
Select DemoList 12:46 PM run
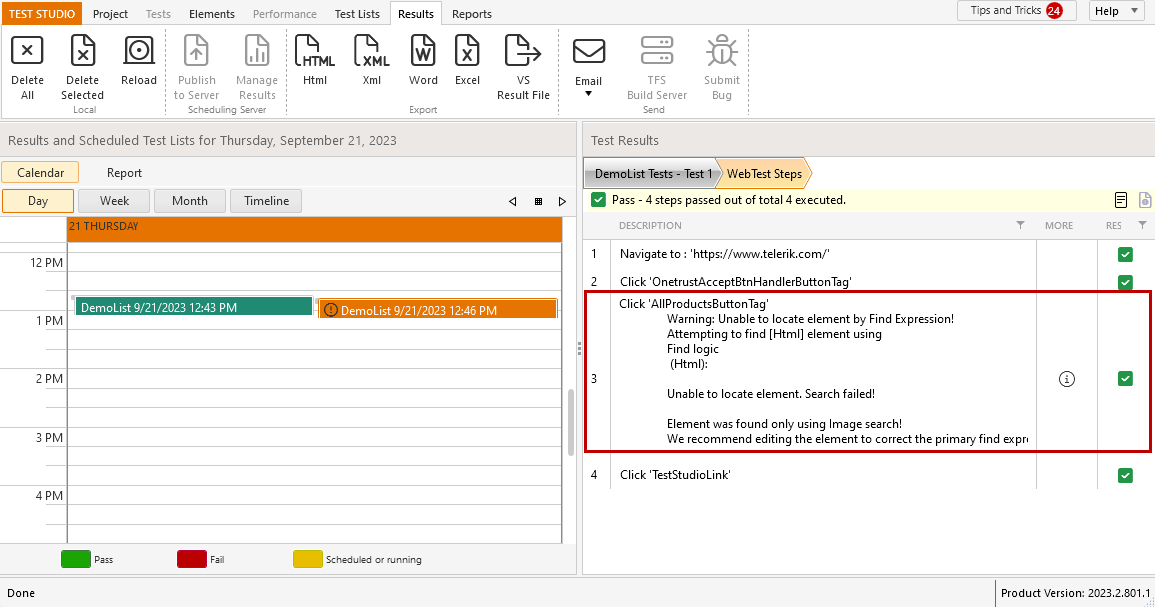(438, 309)
